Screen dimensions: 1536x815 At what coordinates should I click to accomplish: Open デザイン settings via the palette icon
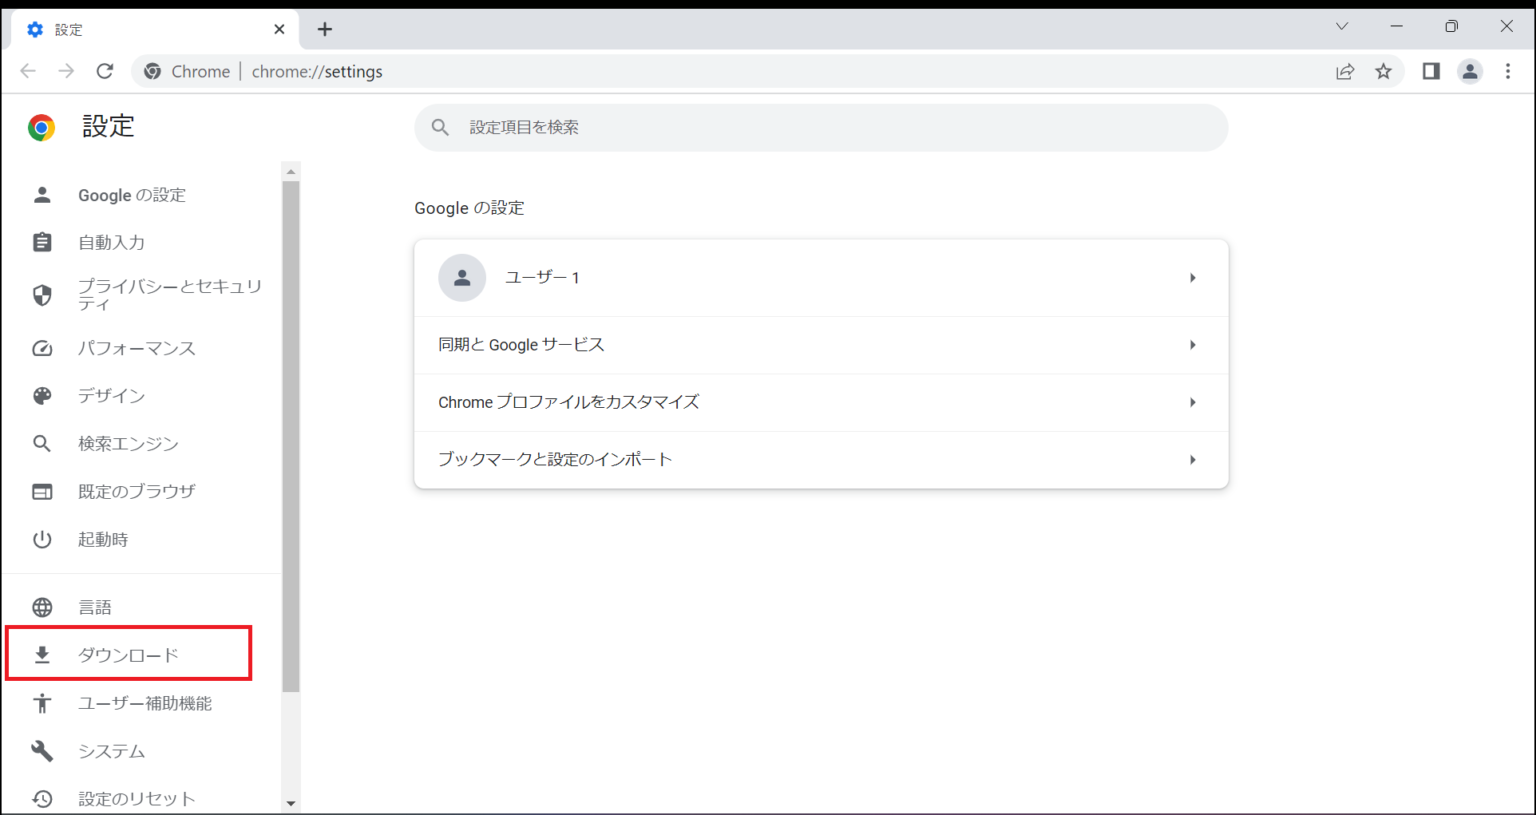pos(42,395)
